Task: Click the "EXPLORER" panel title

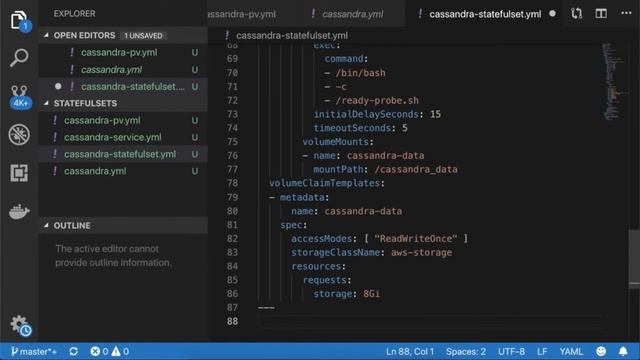Action: pyautogui.click(x=74, y=13)
